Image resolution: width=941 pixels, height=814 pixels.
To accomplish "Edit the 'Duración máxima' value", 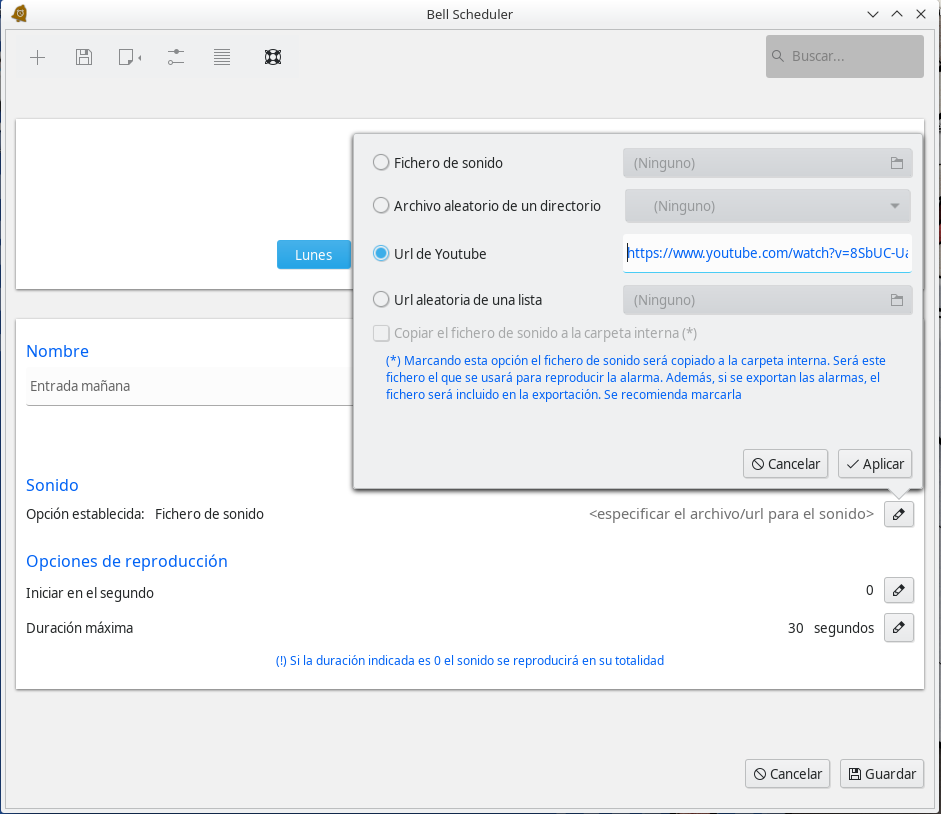I will pyautogui.click(x=898, y=628).
